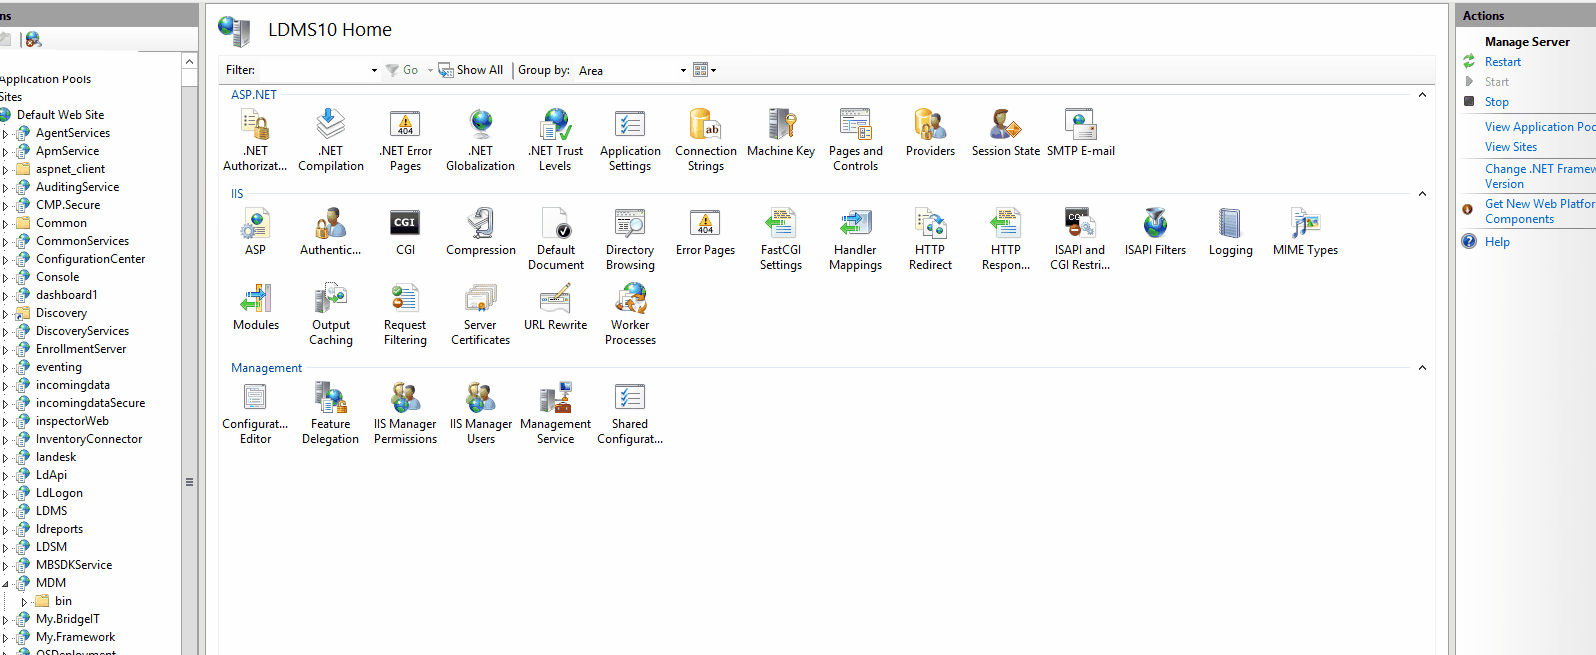Open HTTP Redirect feature
The width and height of the screenshot is (1596, 655).
(x=930, y=238)
